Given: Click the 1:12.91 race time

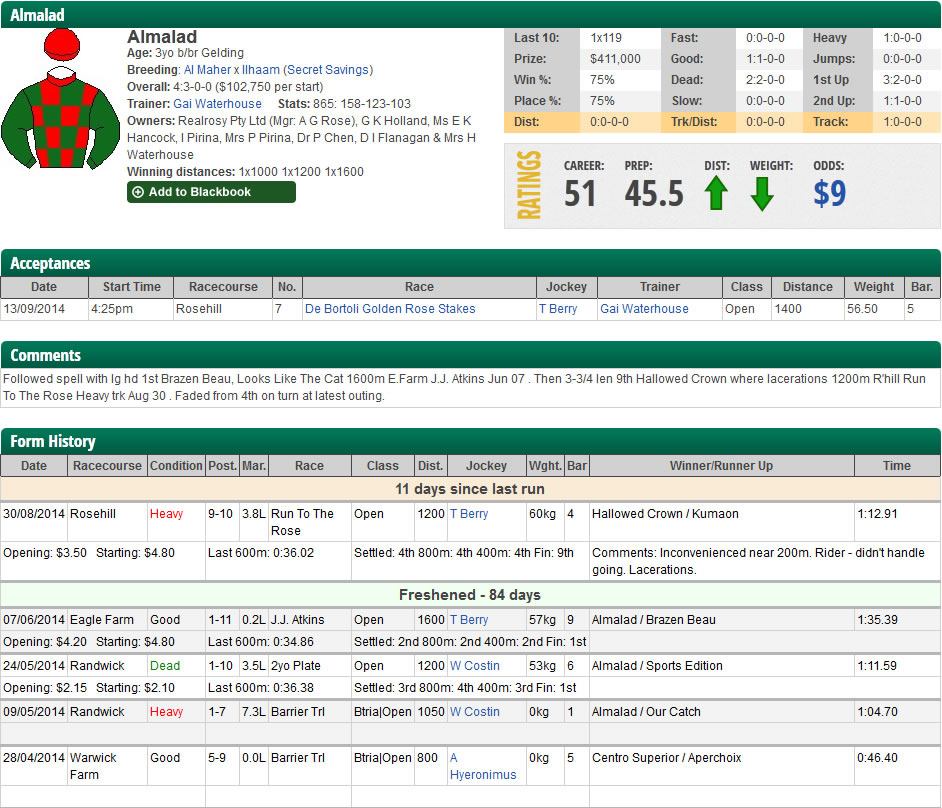Looking at the screenshot, I should coord(877,514).
